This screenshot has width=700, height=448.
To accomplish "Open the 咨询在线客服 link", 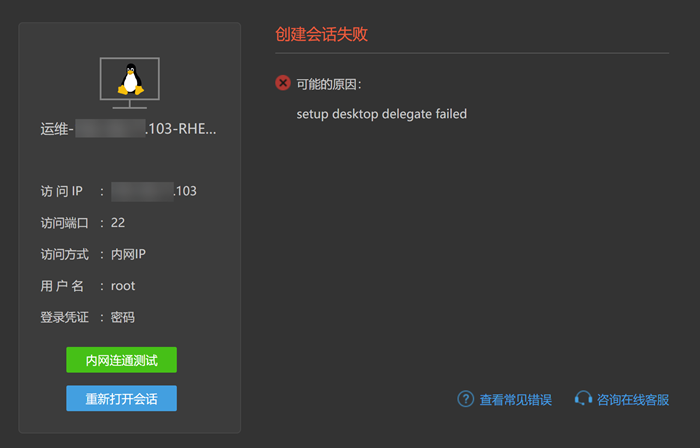I will 633,400.
